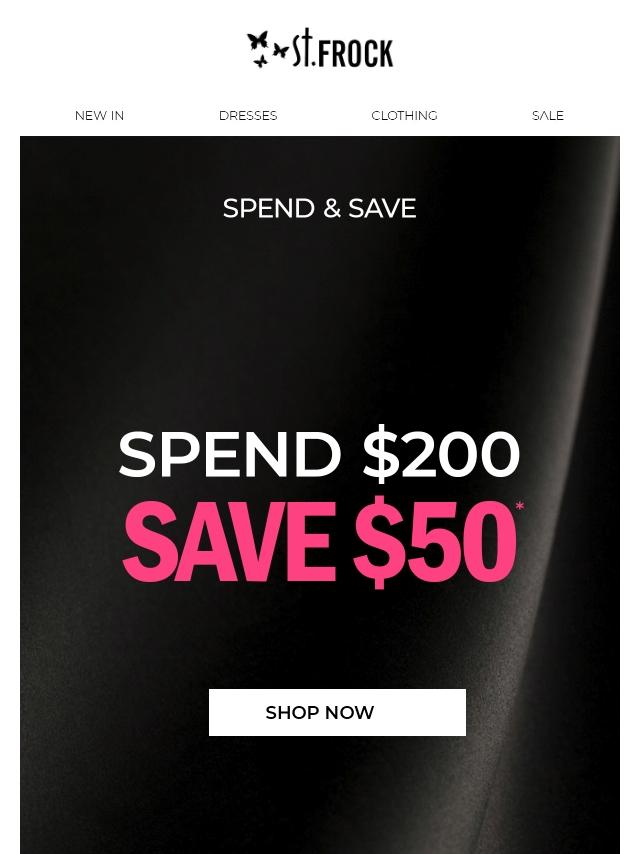Click the pink asterisk after SAVE $50
640x854 pixels.
pos(519,508)
